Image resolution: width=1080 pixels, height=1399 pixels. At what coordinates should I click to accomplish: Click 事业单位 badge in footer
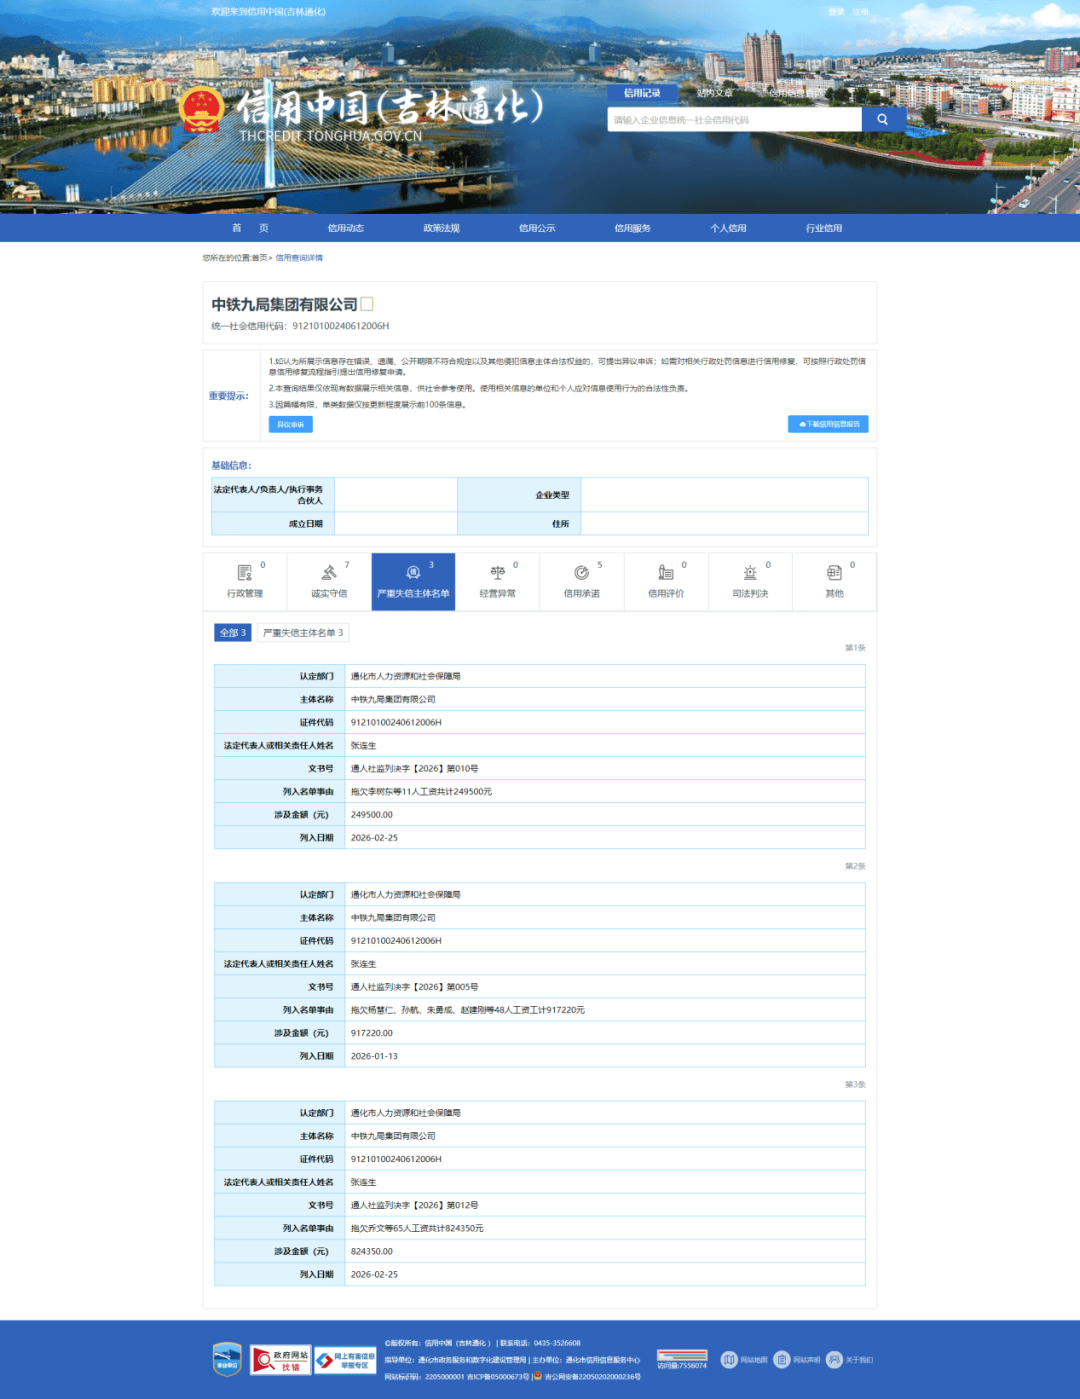click(x=227, y=1360)
